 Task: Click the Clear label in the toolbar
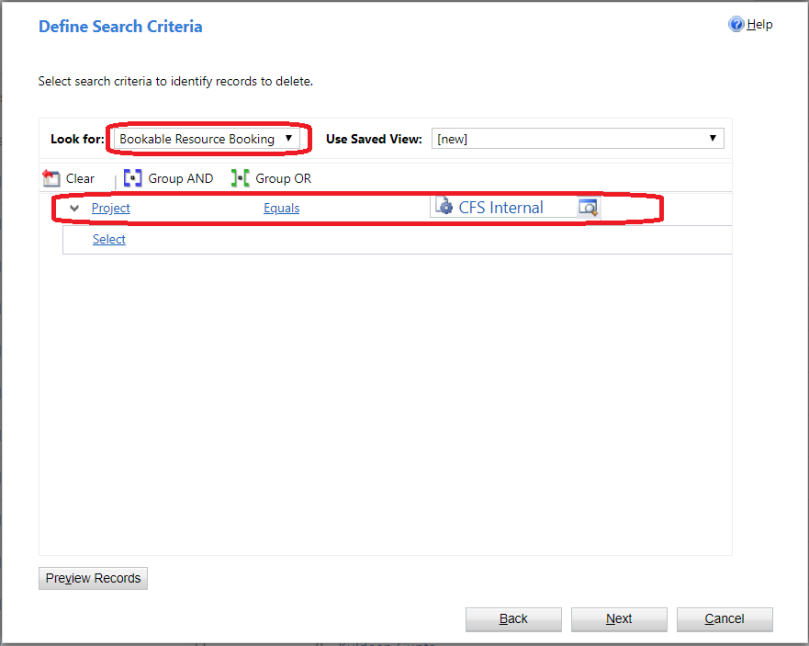point(80,179)
